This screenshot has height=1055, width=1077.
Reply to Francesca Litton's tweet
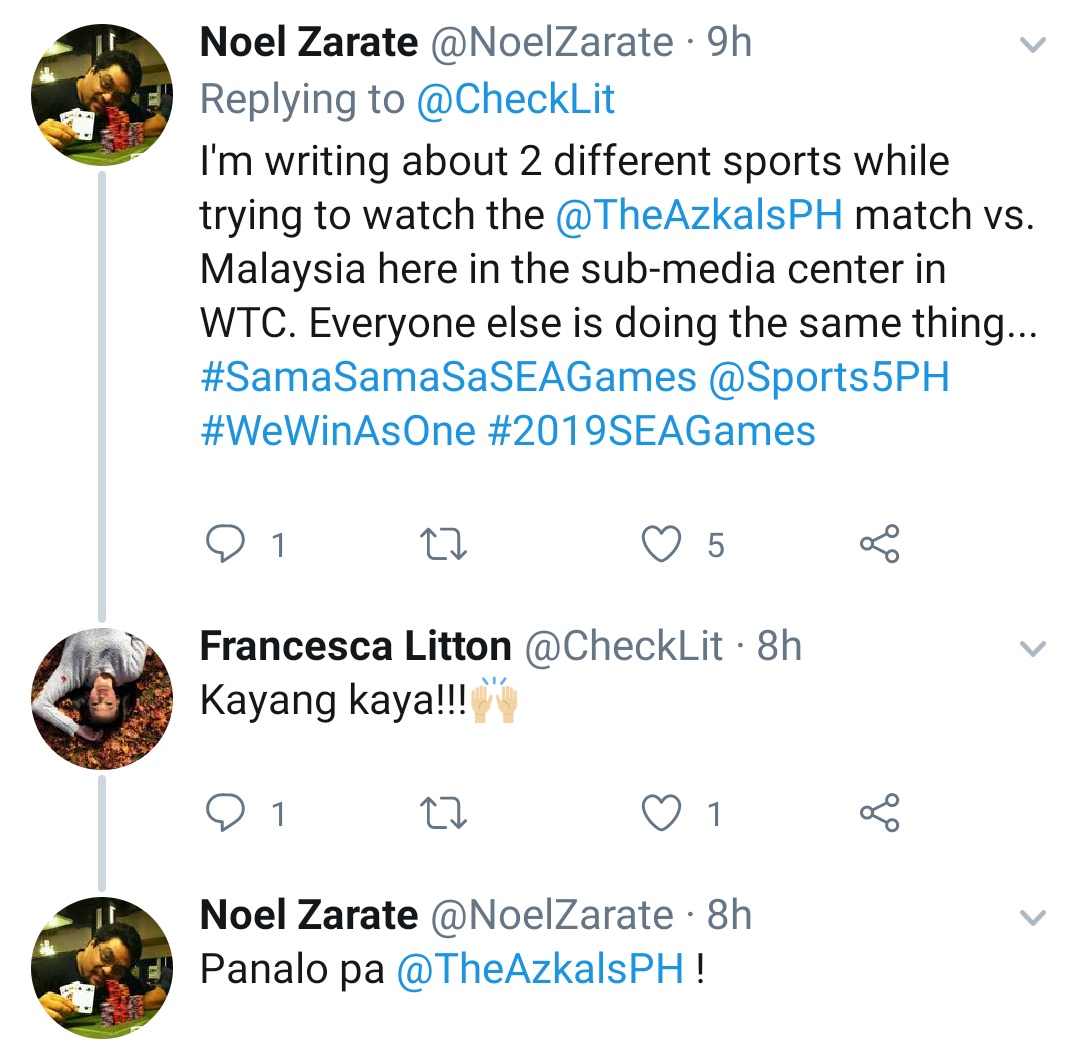[225, 814]
